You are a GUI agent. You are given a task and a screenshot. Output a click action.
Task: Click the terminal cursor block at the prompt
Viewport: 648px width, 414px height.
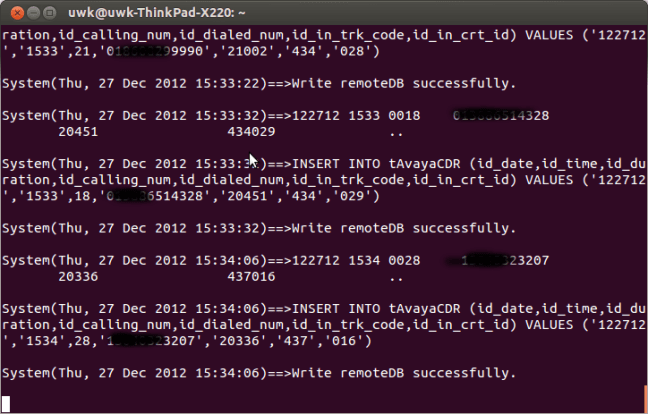point(6,404)
